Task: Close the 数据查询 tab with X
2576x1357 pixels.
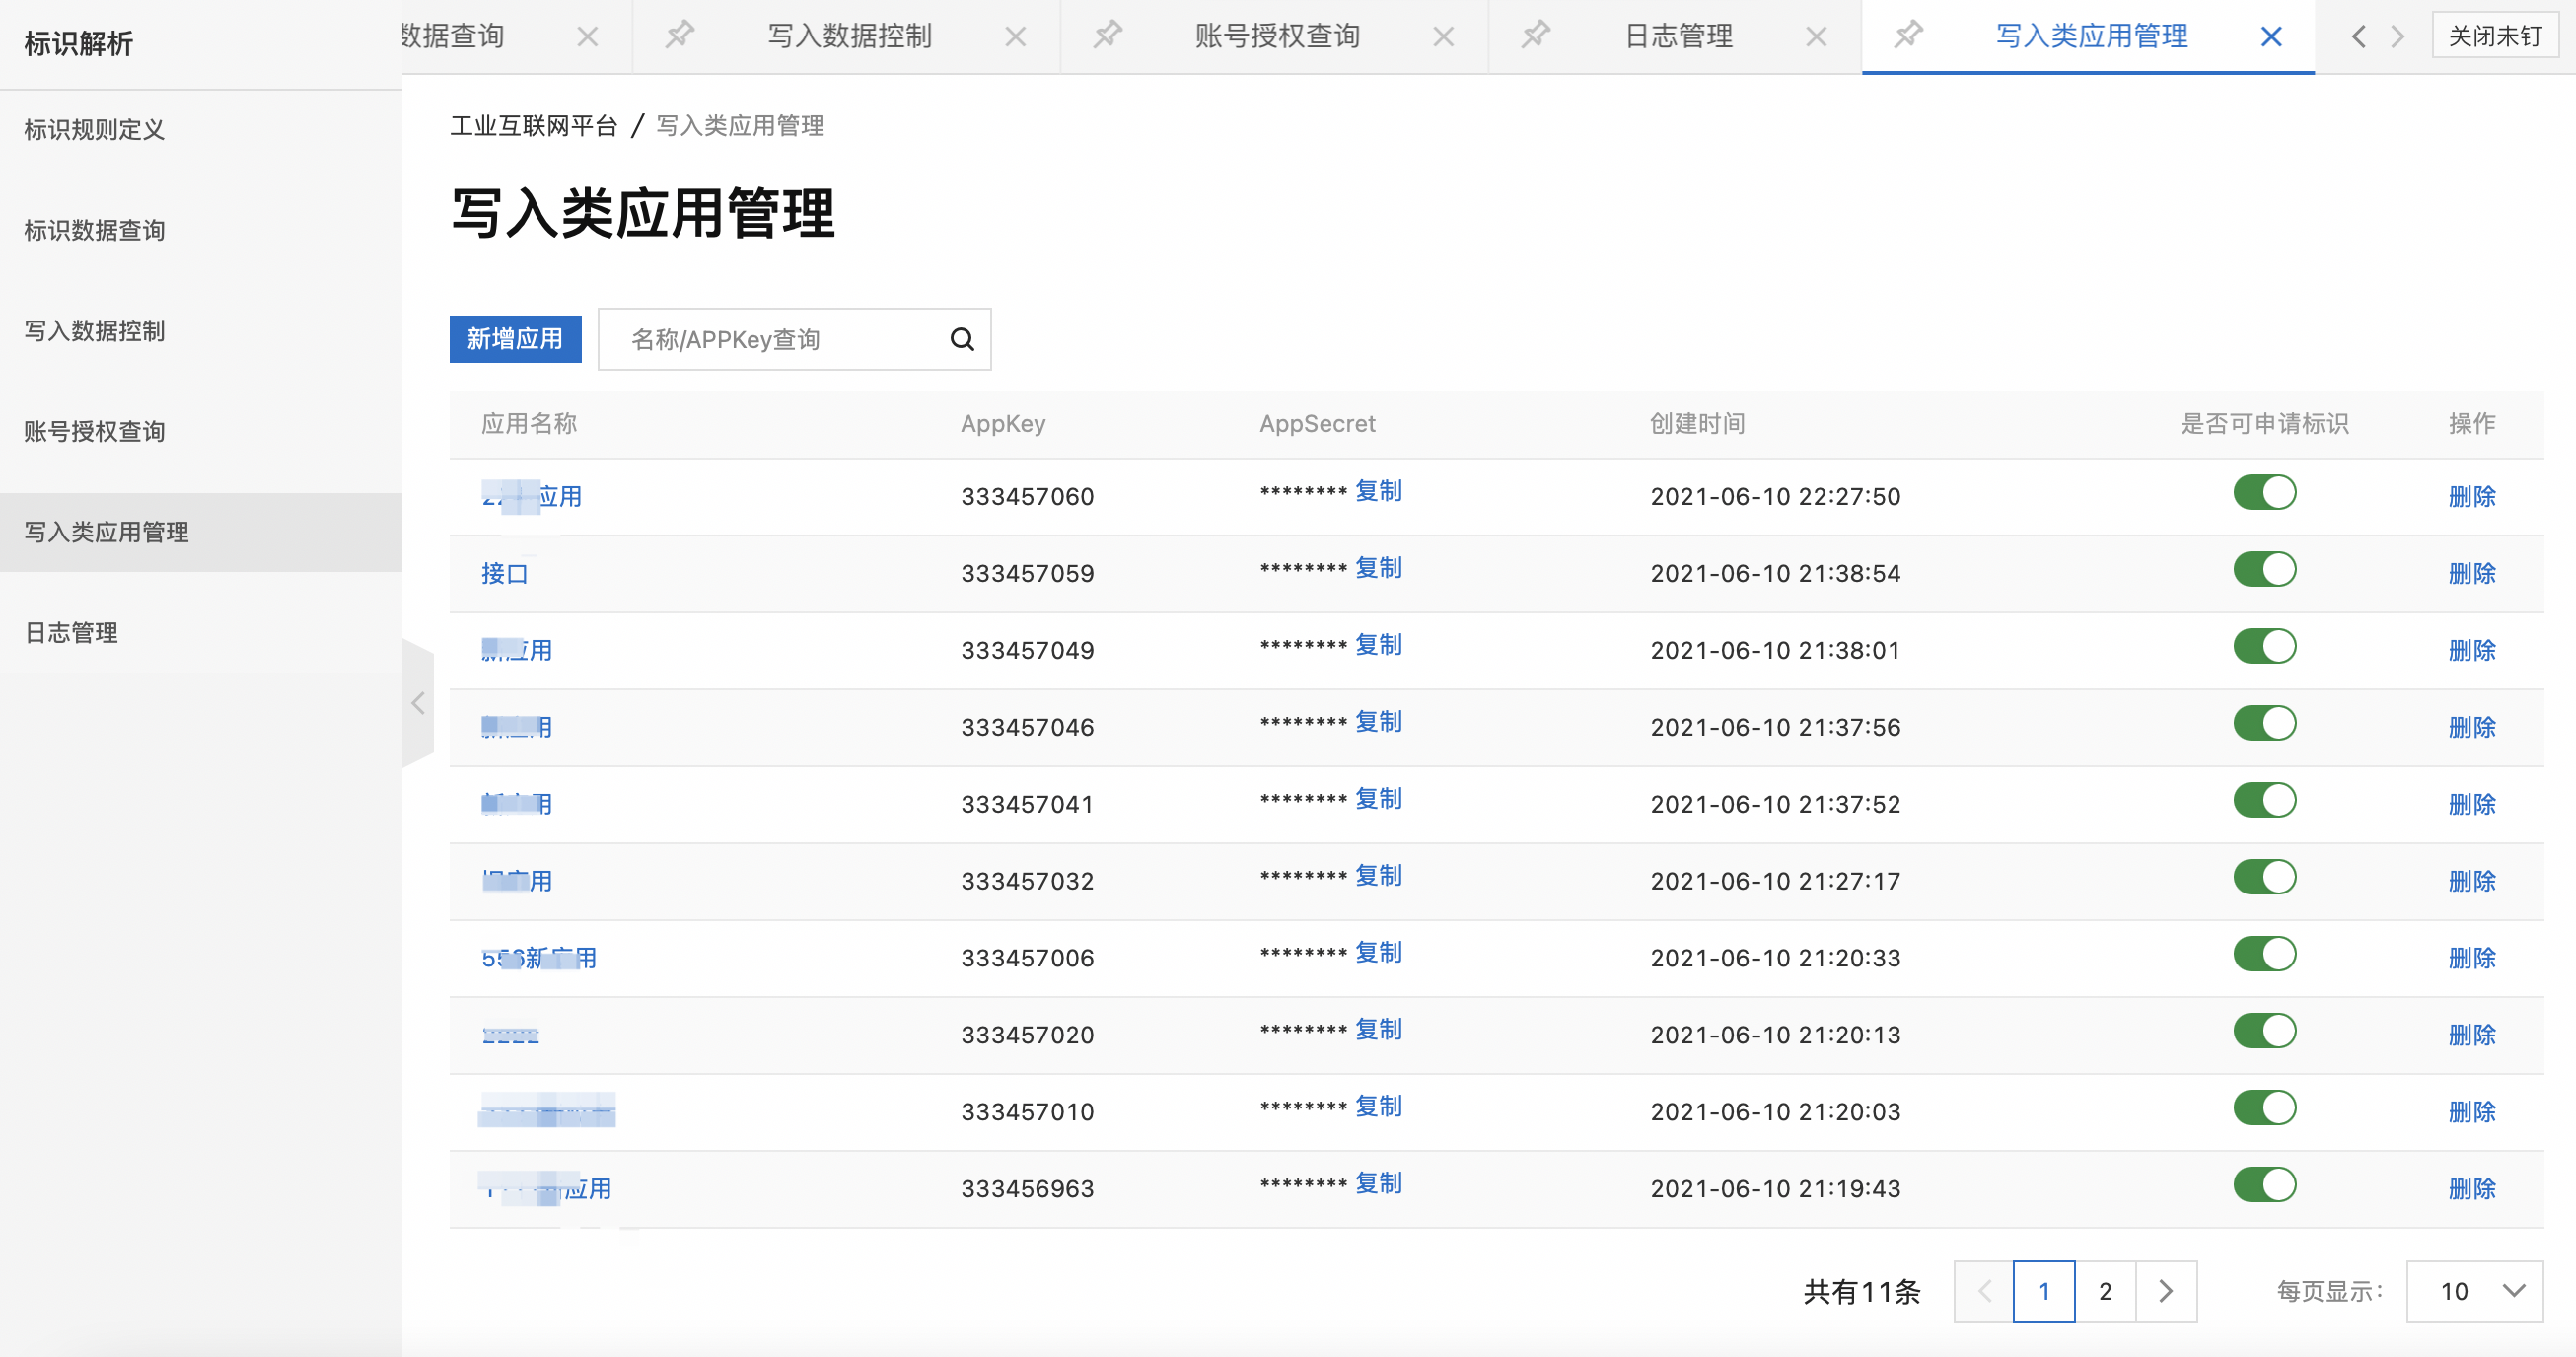Action: [x=588, y=37]
